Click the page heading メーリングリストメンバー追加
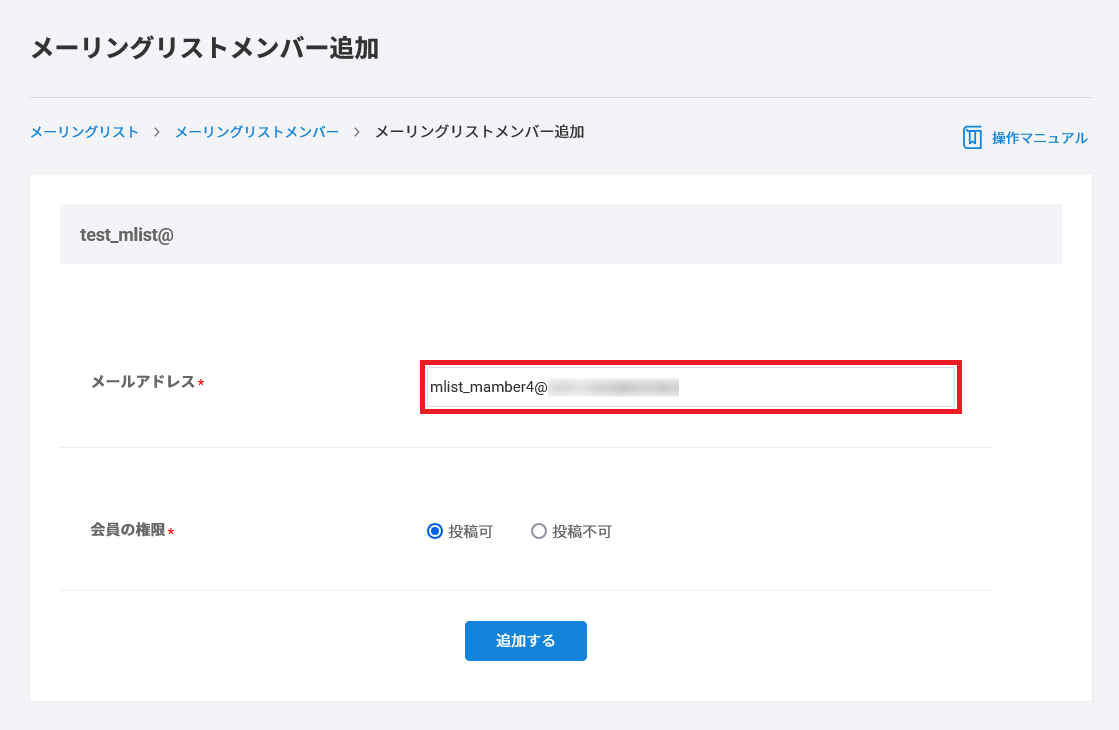This screenshot has height=730, width=1119. pyautogui.click(x=204, y=48)
